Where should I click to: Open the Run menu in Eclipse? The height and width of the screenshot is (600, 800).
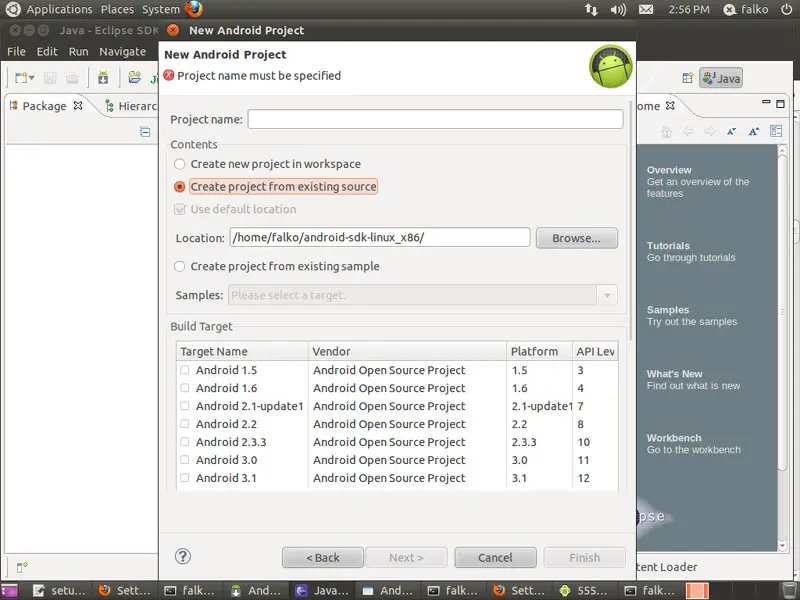[79, 52]
